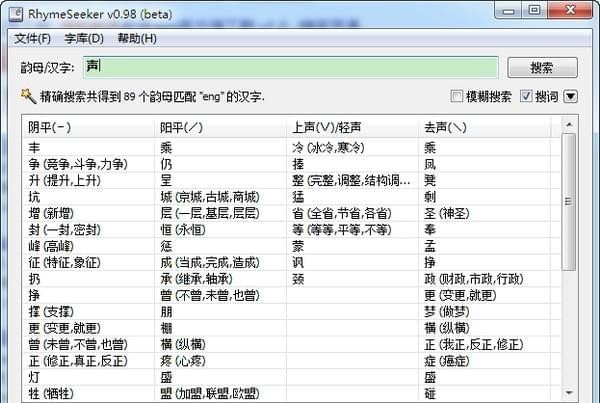The width and height of the screenshot is (600, 419).
Task: Select 正 (修正,真正,反正) entry
Action: pos(78,361)
